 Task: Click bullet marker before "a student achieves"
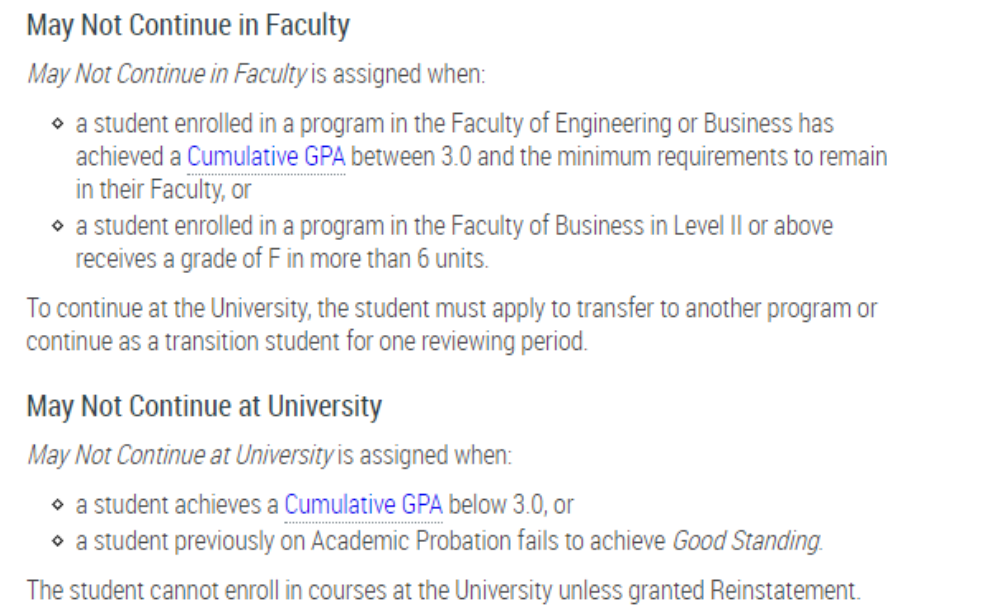[58, 505]
